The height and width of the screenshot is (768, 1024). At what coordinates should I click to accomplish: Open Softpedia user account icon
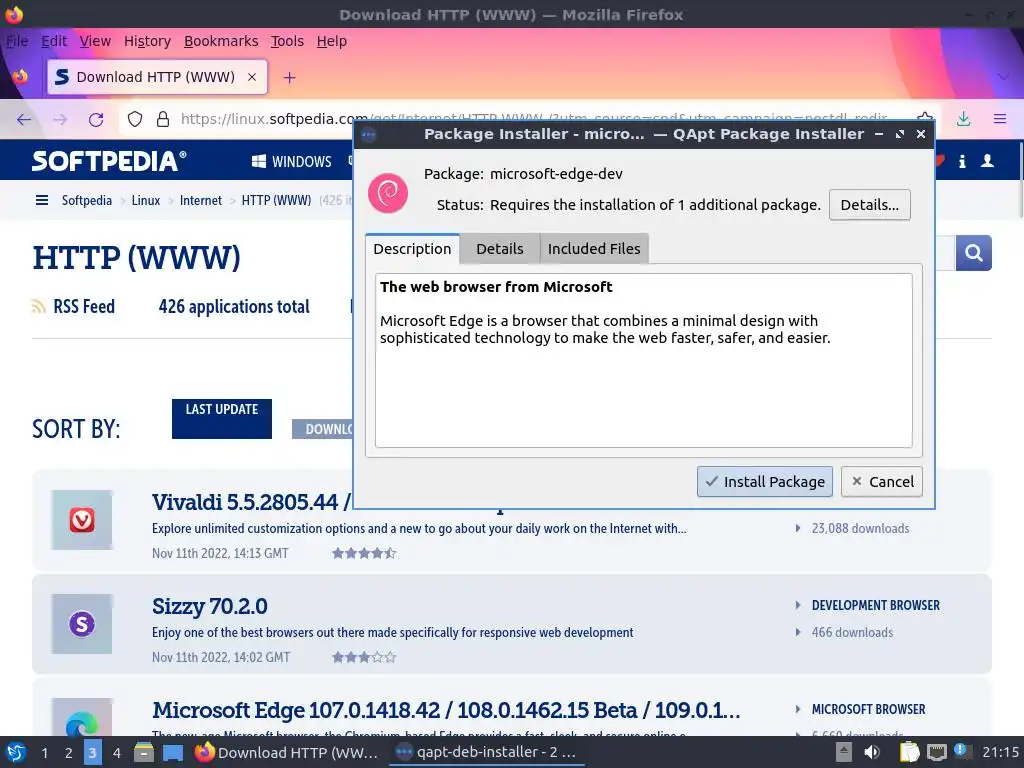tap(987, 161)
